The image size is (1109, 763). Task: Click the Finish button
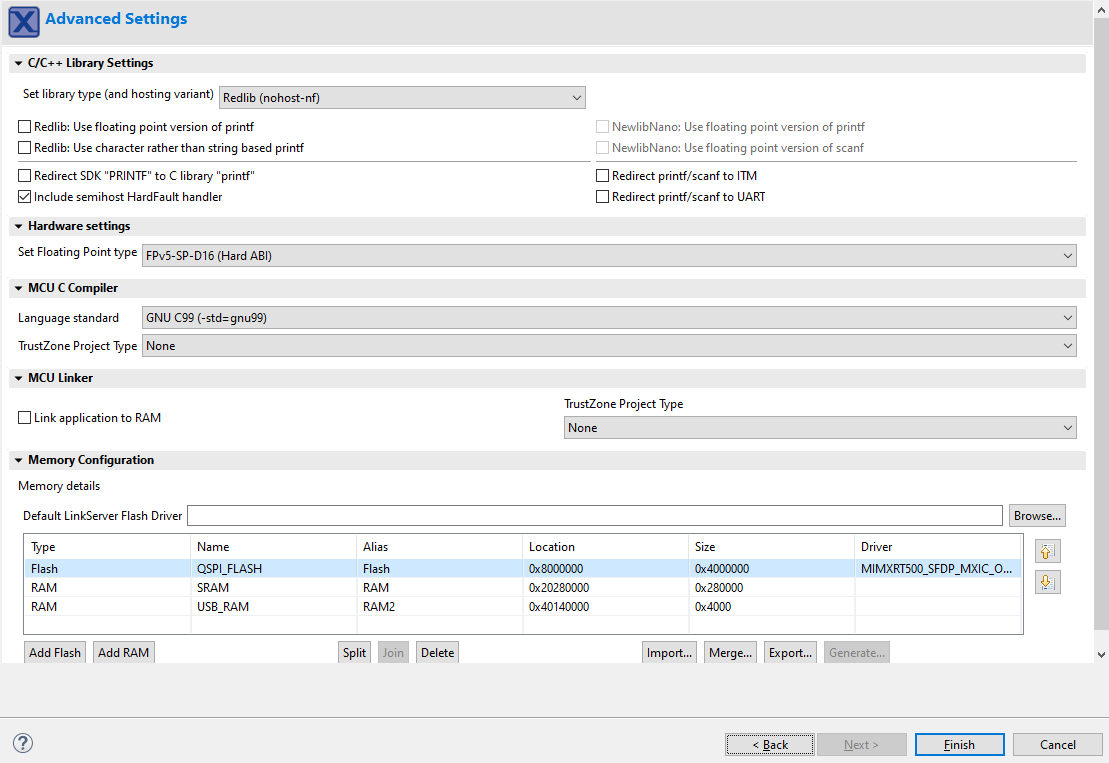959,745
